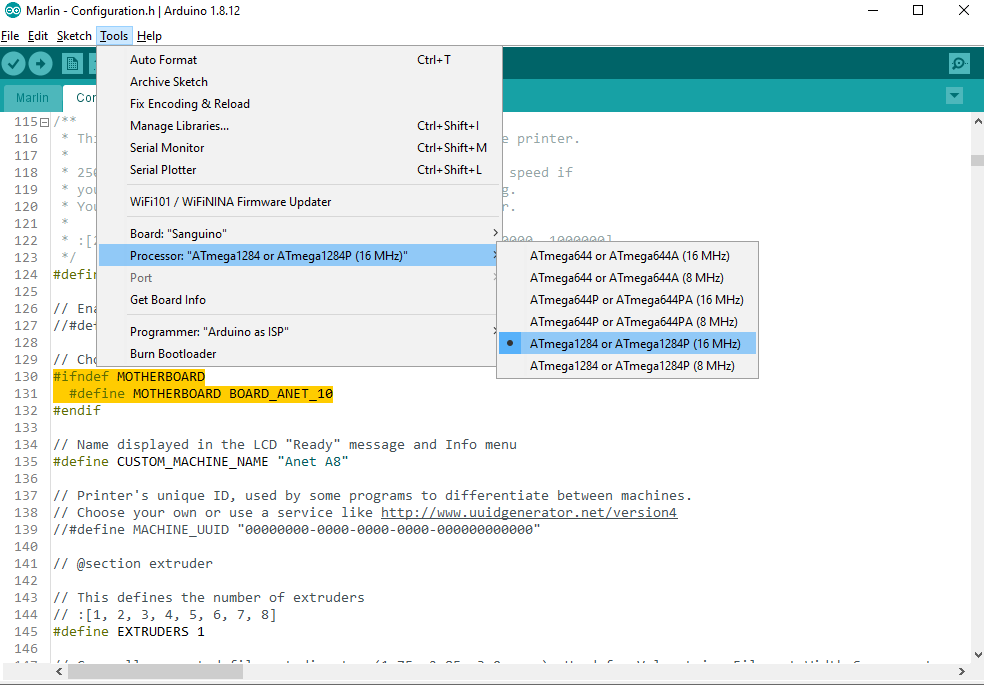
Task: Click the horizontal scrollbar left arrow
Action: pyautogui.click(x=59, y=671)
